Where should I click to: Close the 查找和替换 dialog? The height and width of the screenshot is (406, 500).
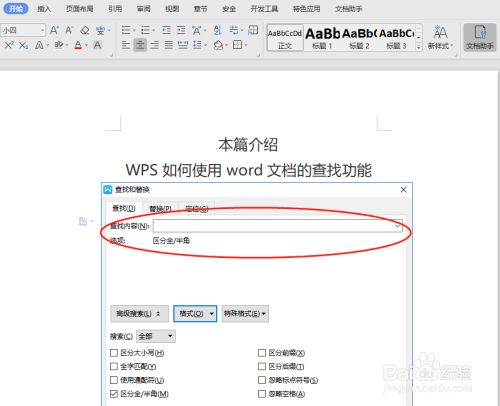(x=403, y=190)
